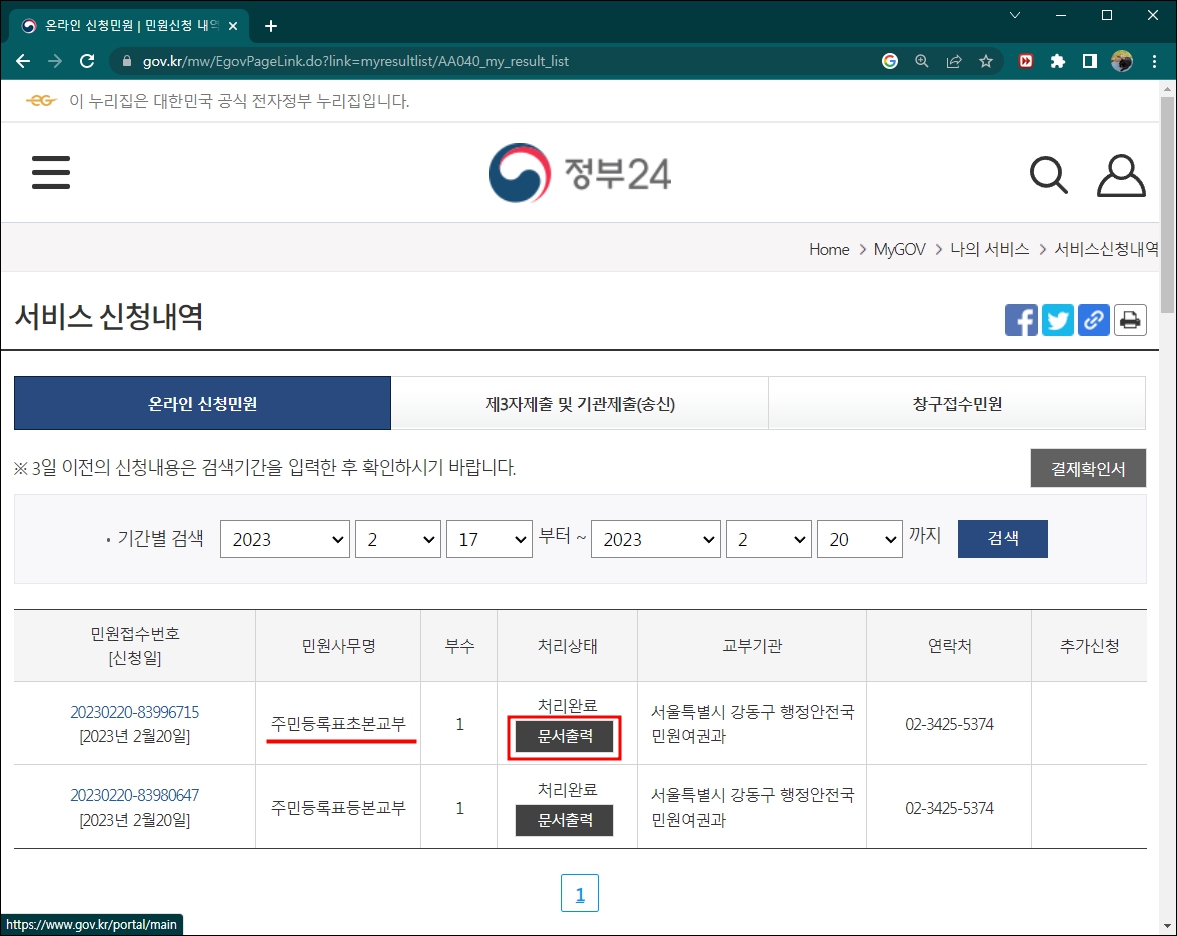Share the page on Twitter

tap(1057, 320)
